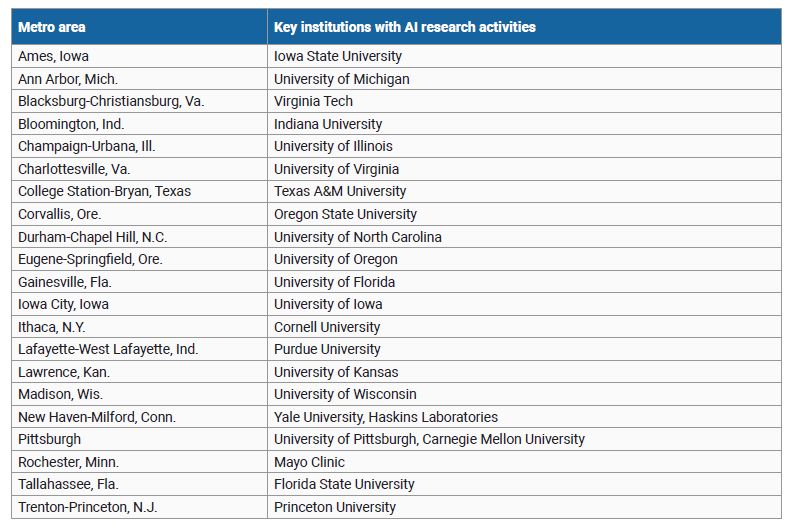Select the Blacksburg-Christiansburg, Va. cell
798x527 pixels.
coord(111,101)
